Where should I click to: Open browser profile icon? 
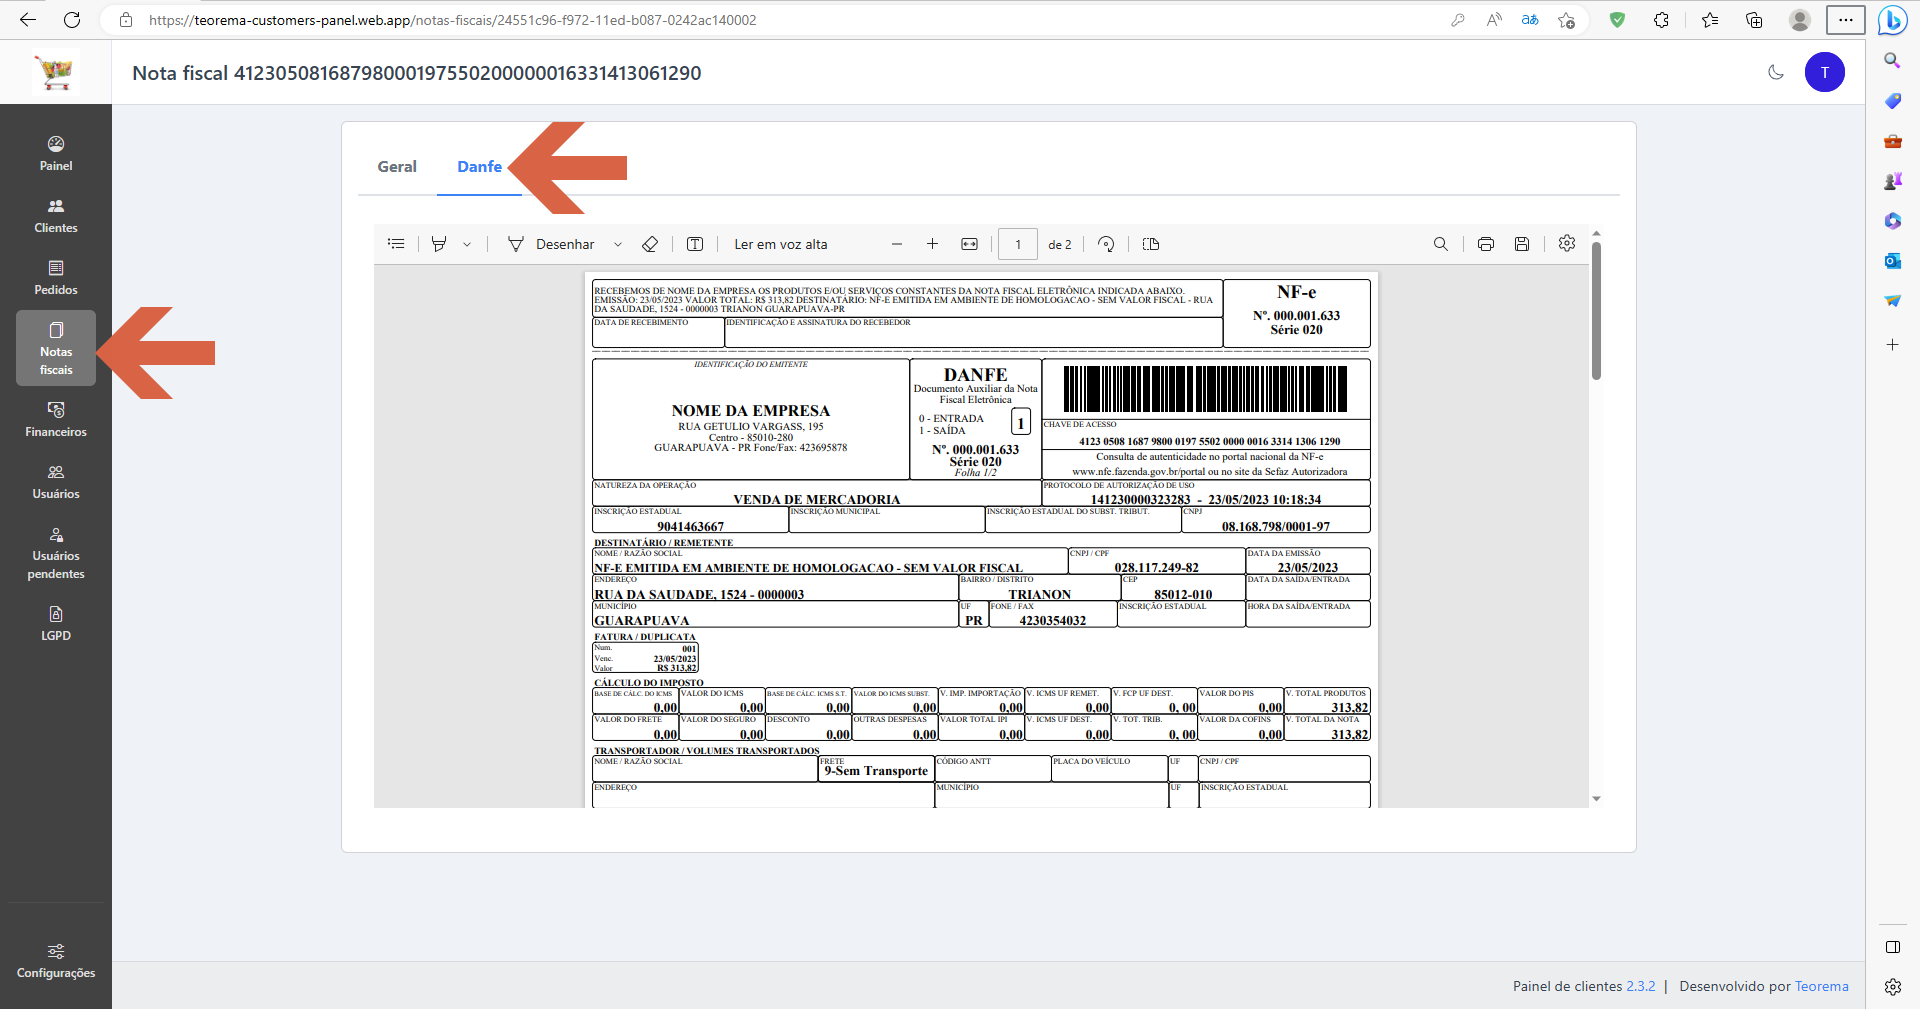click(x=1800, y=20)
